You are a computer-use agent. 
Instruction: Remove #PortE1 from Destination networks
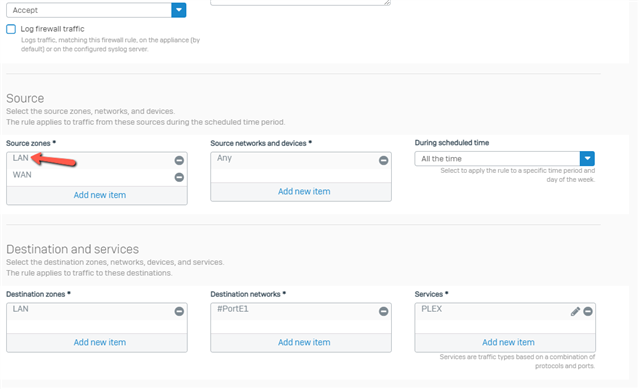pos(383,311)
